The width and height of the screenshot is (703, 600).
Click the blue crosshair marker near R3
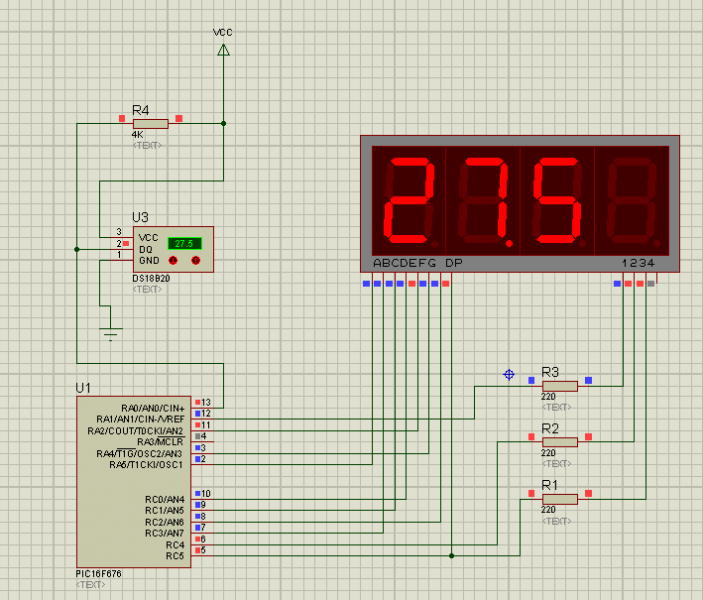coord(509,375)
